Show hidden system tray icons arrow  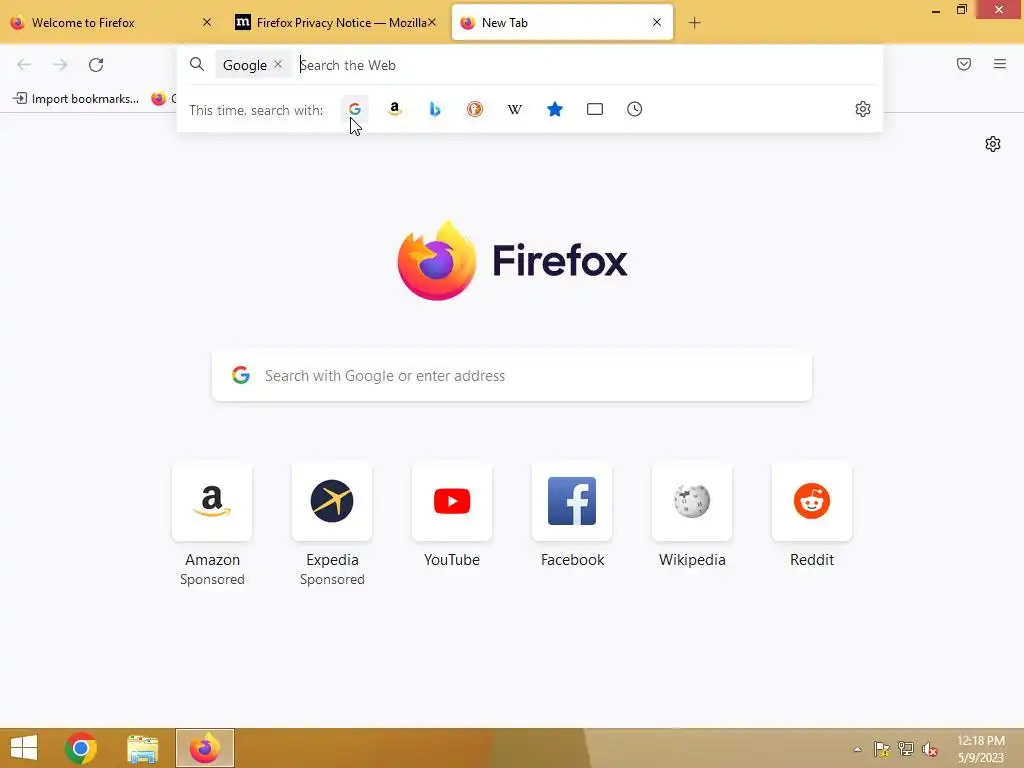(x=857, y=749)
